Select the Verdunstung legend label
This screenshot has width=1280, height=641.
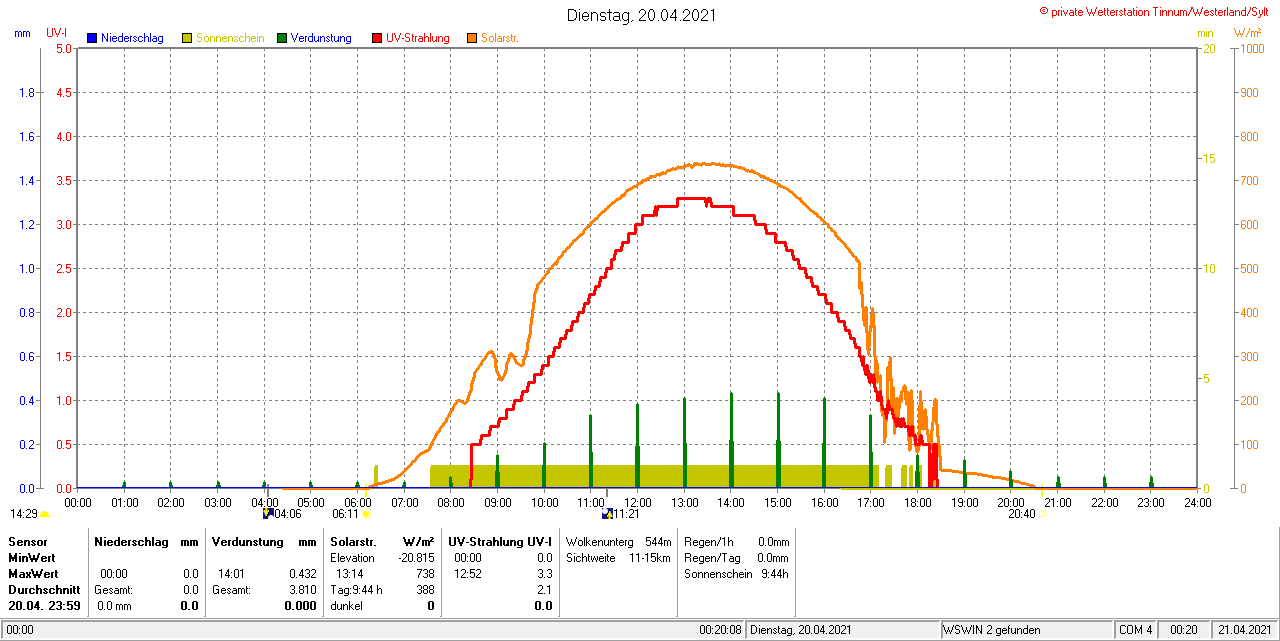[321, 38]
